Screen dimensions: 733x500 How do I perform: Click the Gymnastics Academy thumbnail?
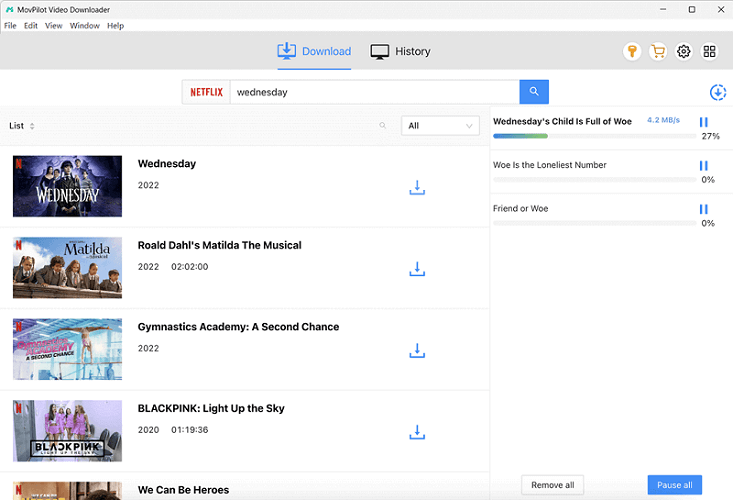[x=67, y=349]
